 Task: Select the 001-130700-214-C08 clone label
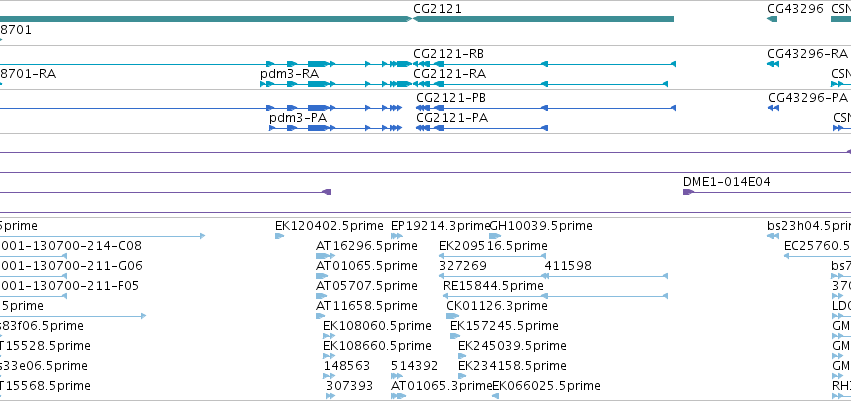click(71, 246)
